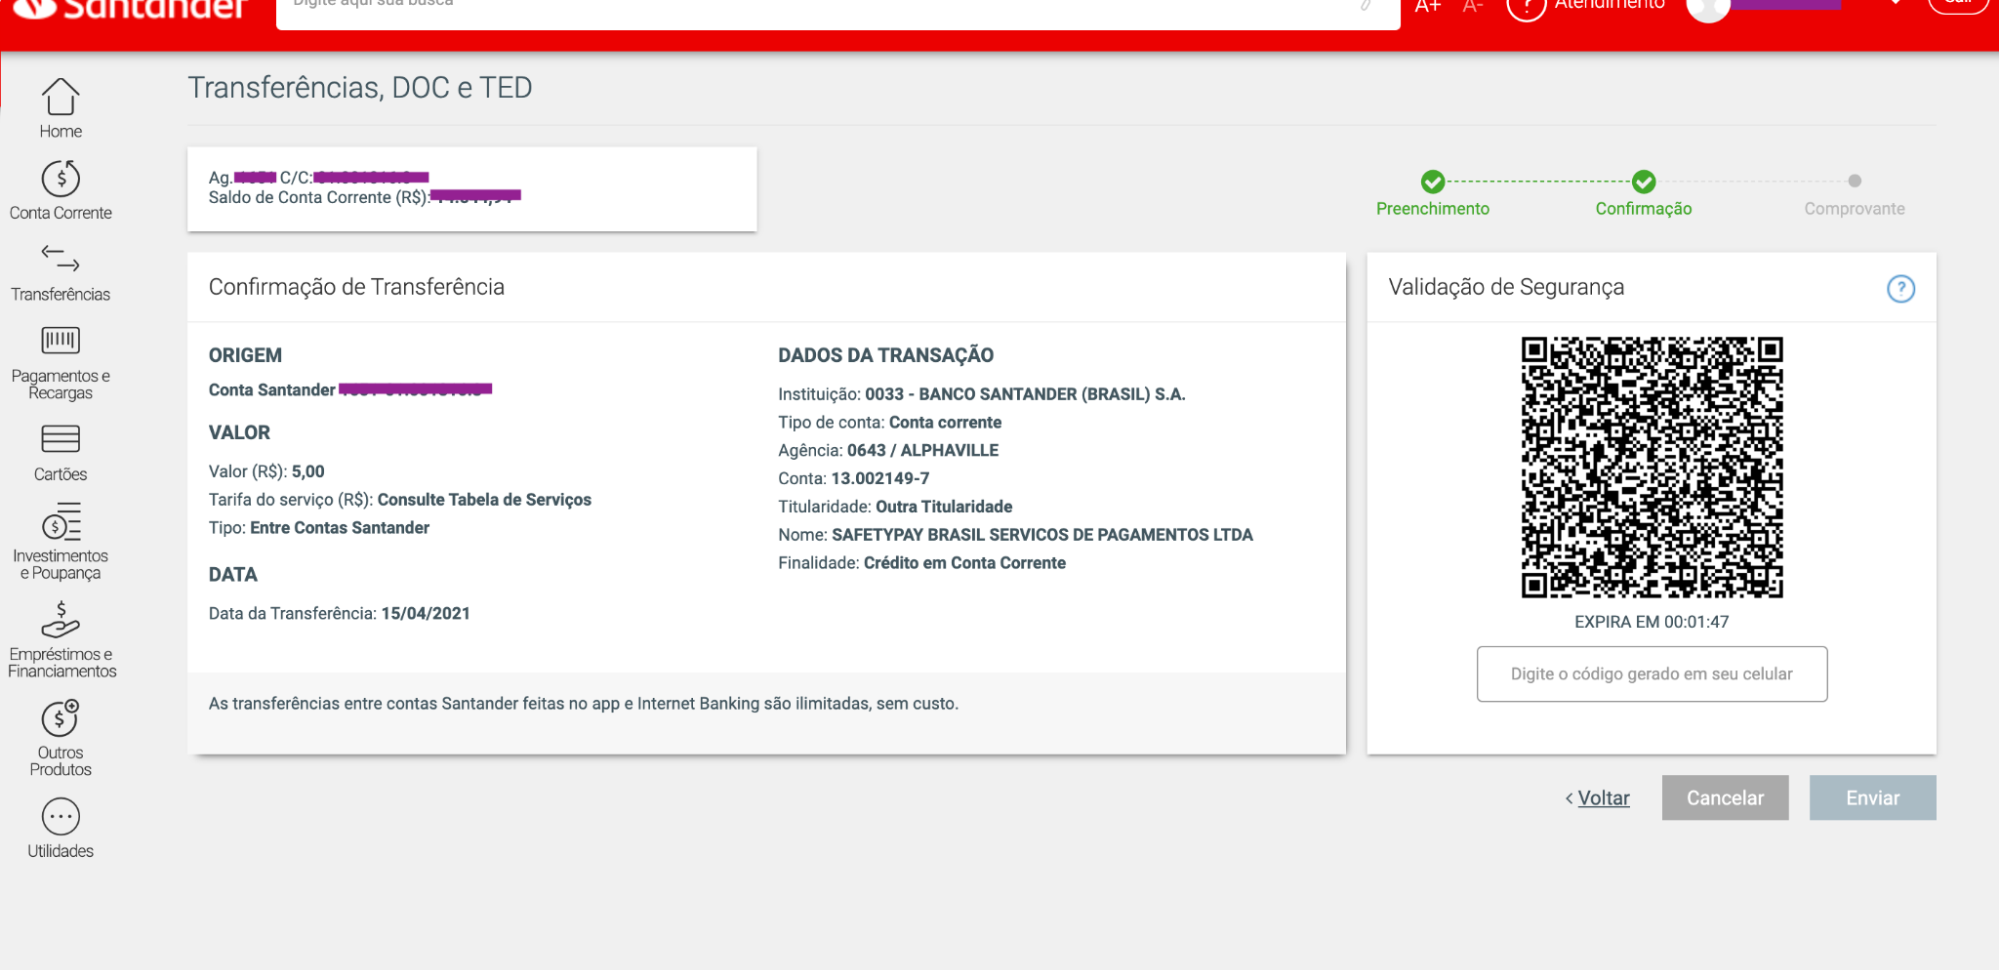Click the Enviar button
The image size is (1999, 971).
[x=1872, y=798]
